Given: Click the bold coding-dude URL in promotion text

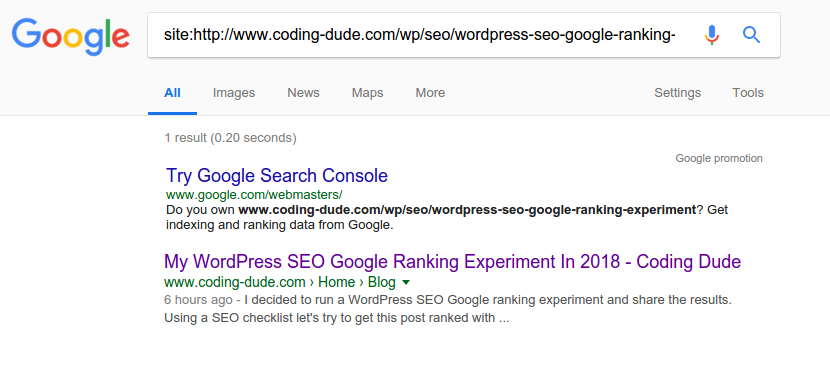Looking at the screenshot, I should coord(467,210).
